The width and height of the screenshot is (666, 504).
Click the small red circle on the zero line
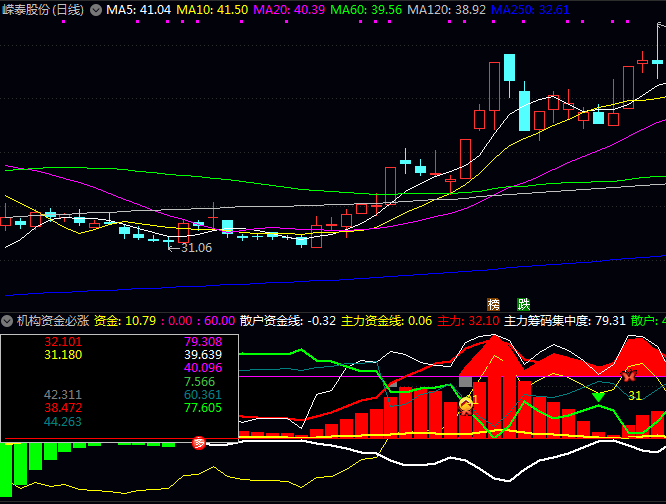(199, 443)
